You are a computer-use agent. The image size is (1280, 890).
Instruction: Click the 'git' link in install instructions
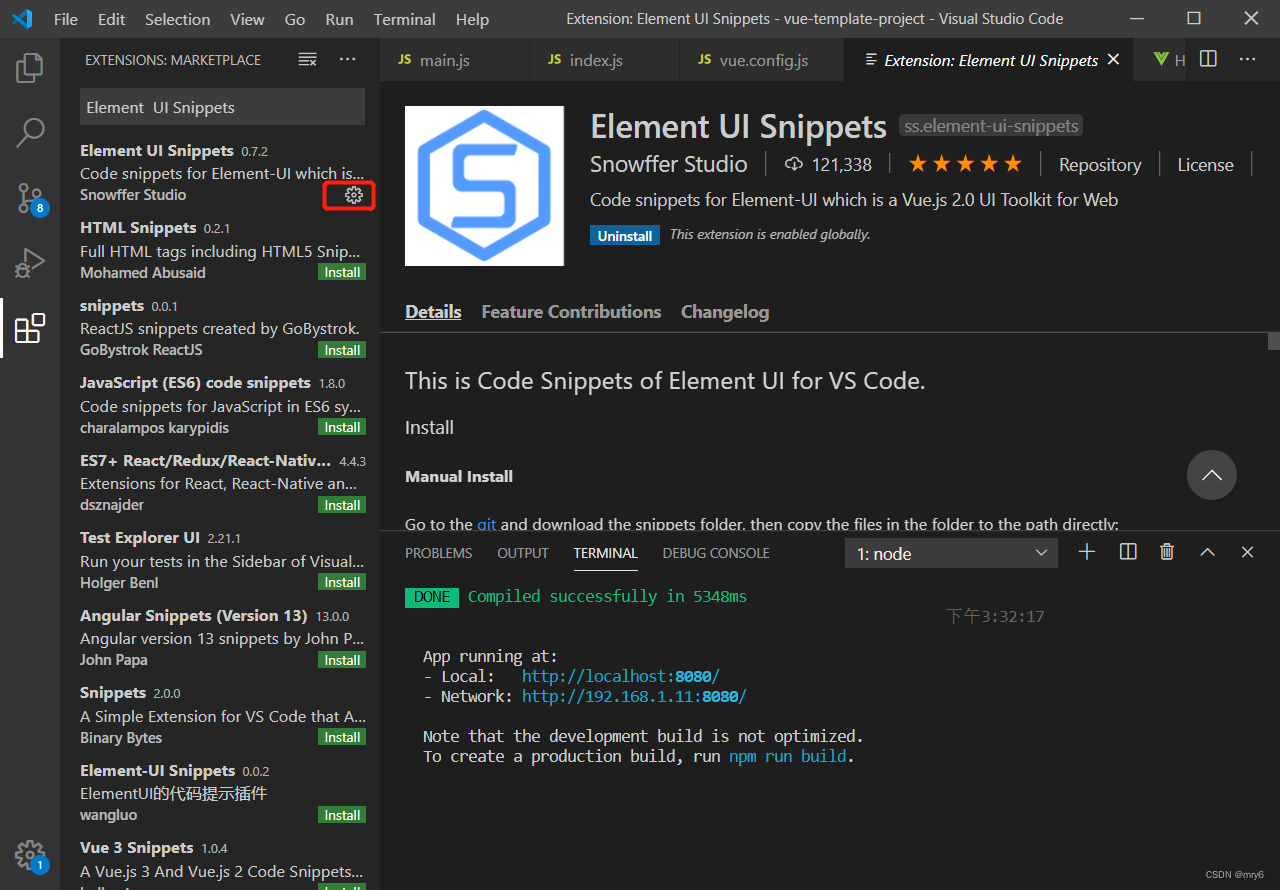tap(486, 524)
